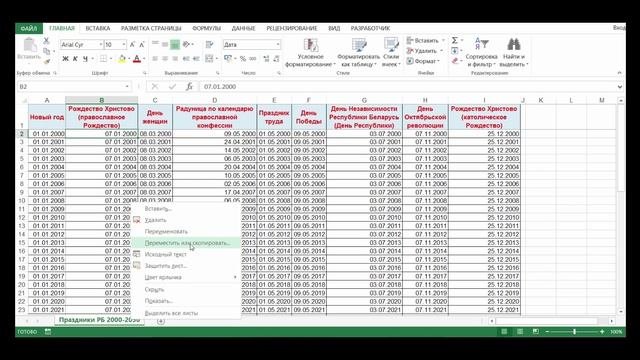Open Форматировать как таблицу gallery
640x360 pixels.
pos(359,52)
